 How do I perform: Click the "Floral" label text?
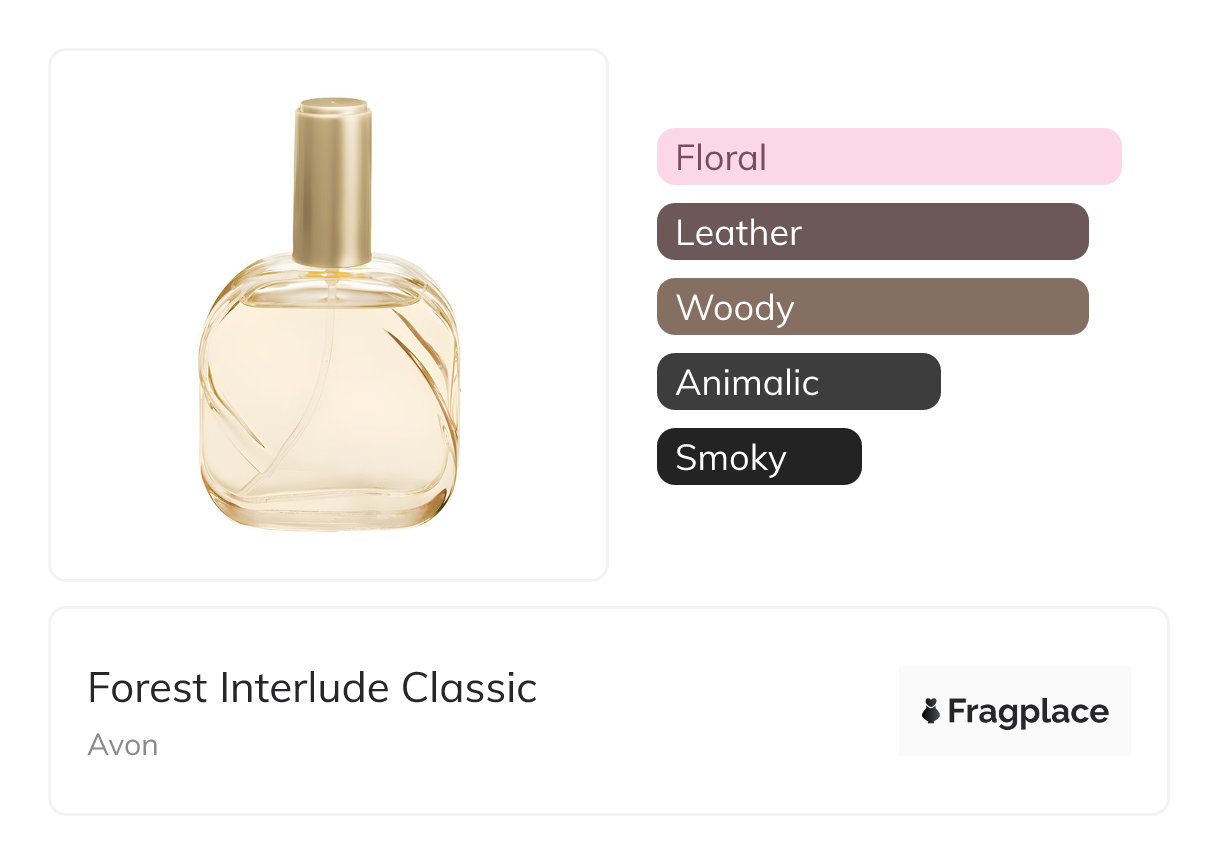click(721, 158)
